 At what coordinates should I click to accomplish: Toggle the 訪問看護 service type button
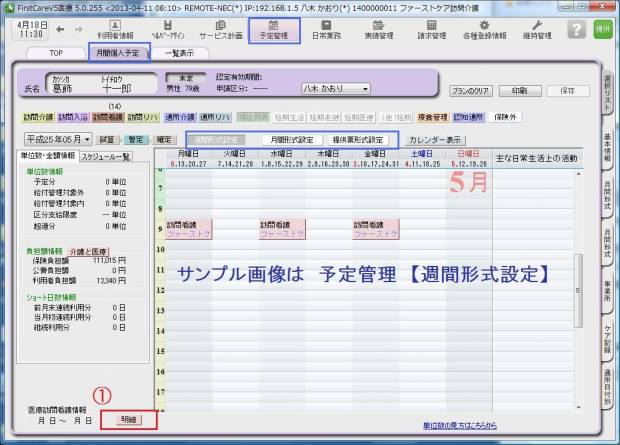point(105,117)
